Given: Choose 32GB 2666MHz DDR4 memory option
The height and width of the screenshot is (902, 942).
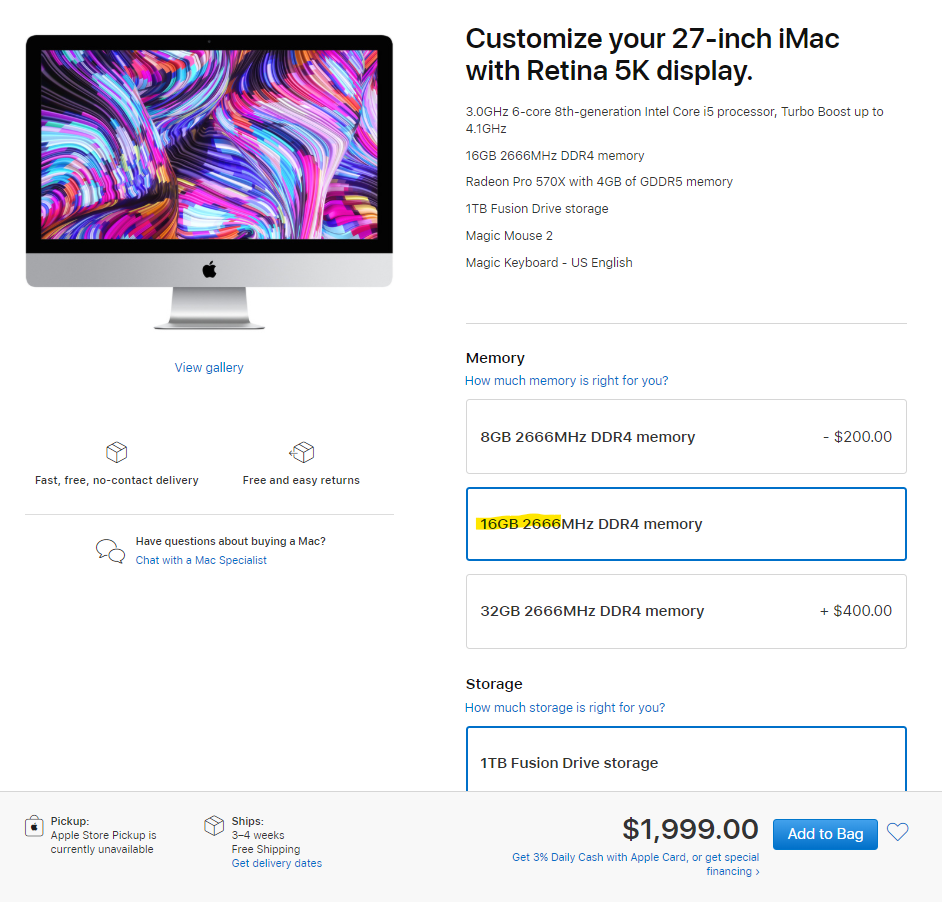Looking at the screenshot, I should 686,611.
